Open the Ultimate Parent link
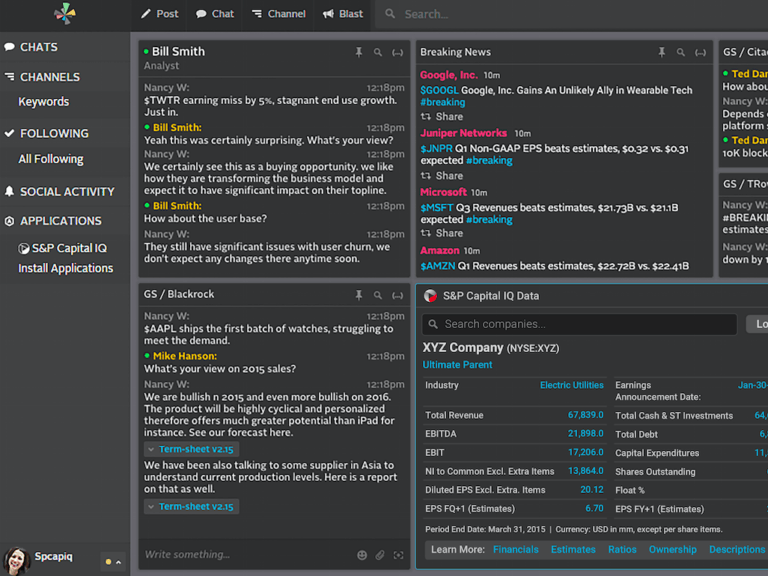Image resolution: width=768 pixels, height=576 pixels. [457, 365]
